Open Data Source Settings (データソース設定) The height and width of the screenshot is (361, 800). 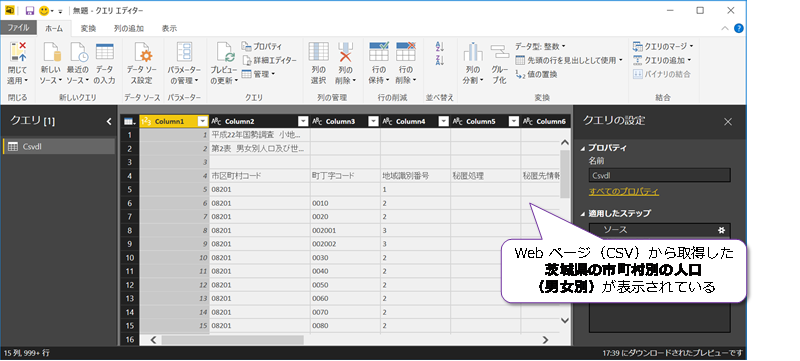click(x=142, y=52)
